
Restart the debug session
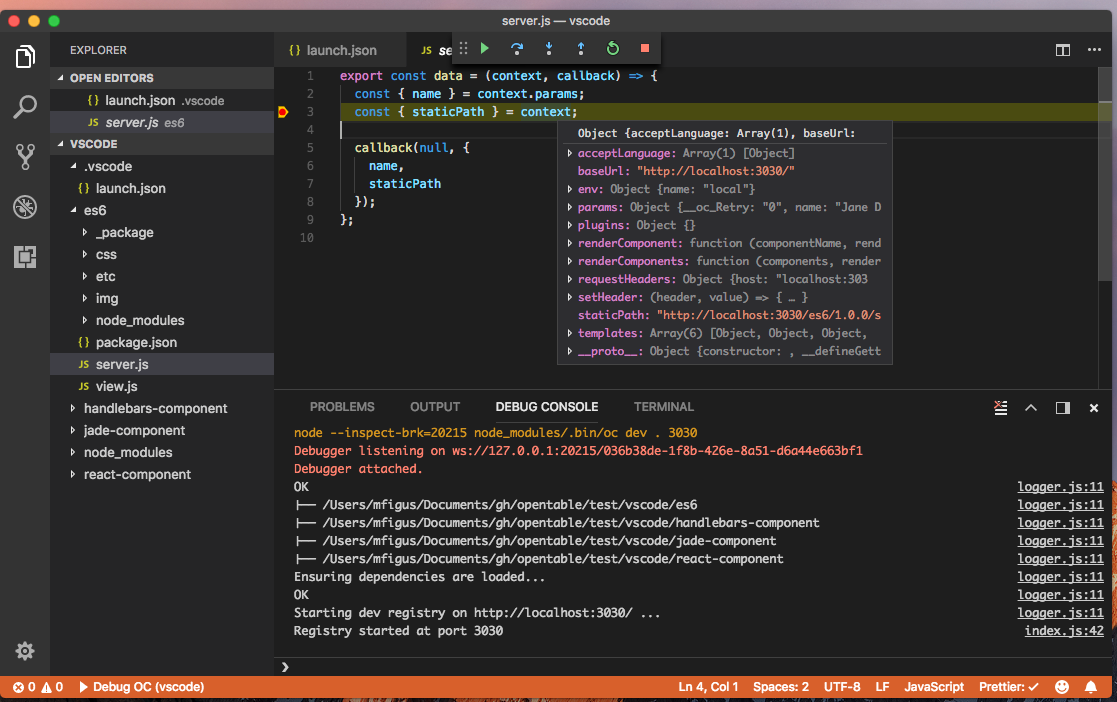point(613,48)
